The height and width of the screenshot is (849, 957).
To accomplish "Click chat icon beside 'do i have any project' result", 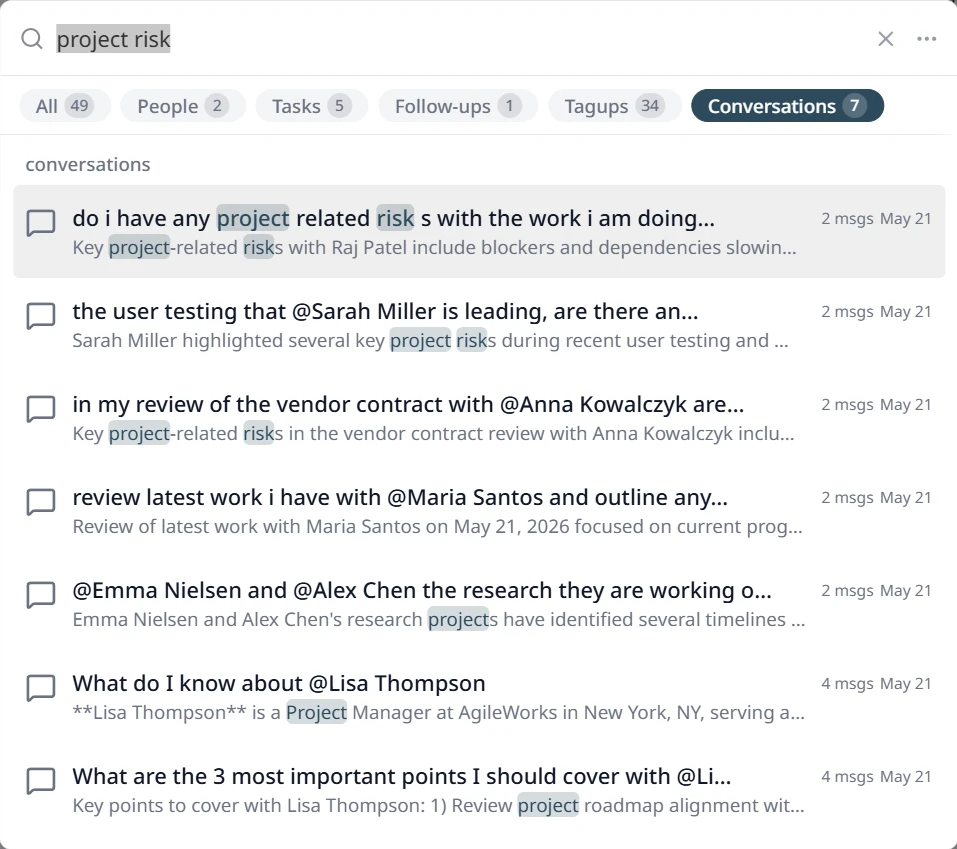I will click(41, 223).
